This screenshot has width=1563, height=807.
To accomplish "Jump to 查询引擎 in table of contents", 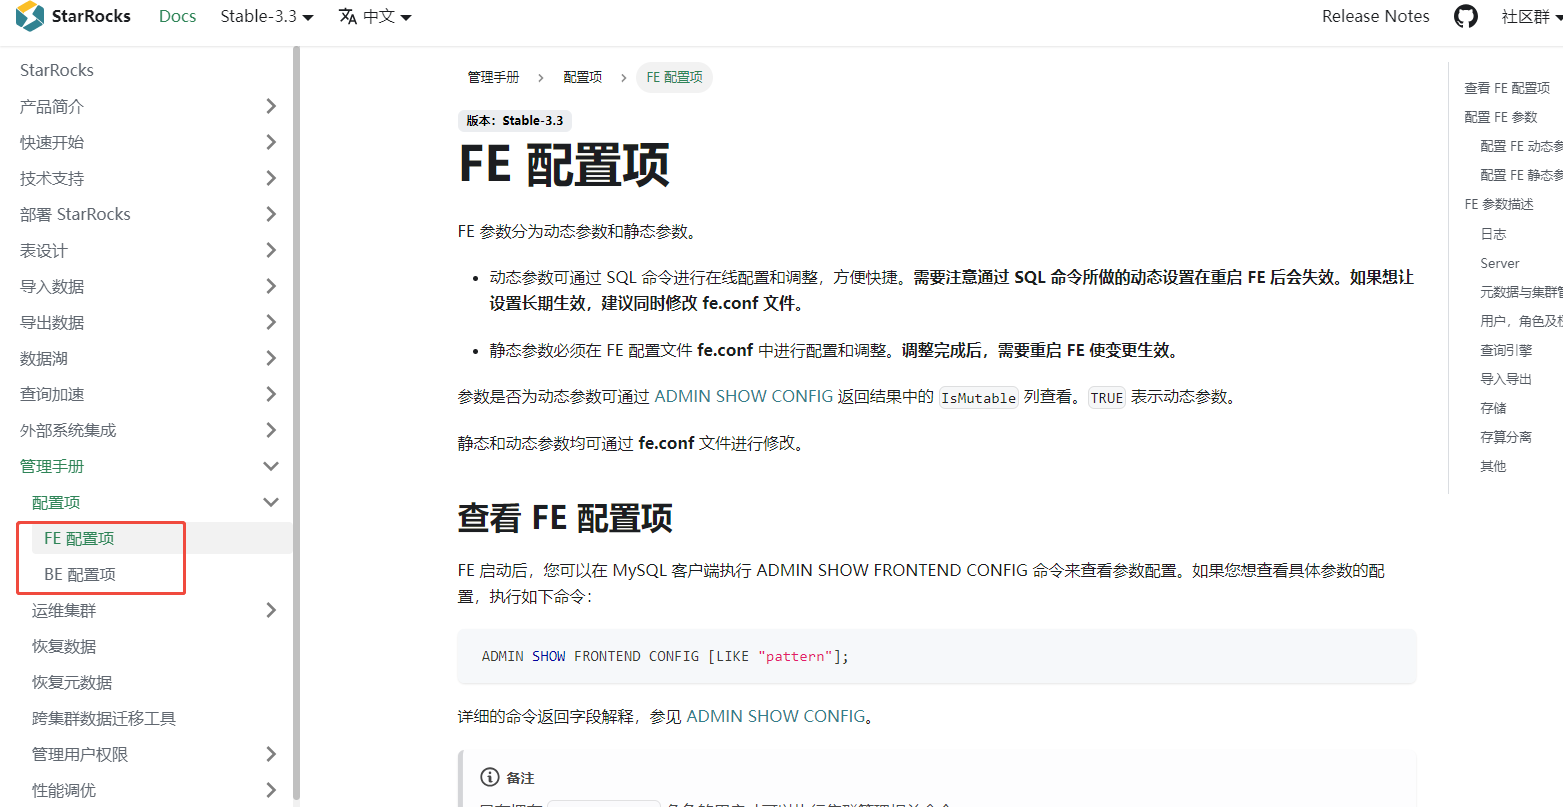I will tap(1506, 350).
